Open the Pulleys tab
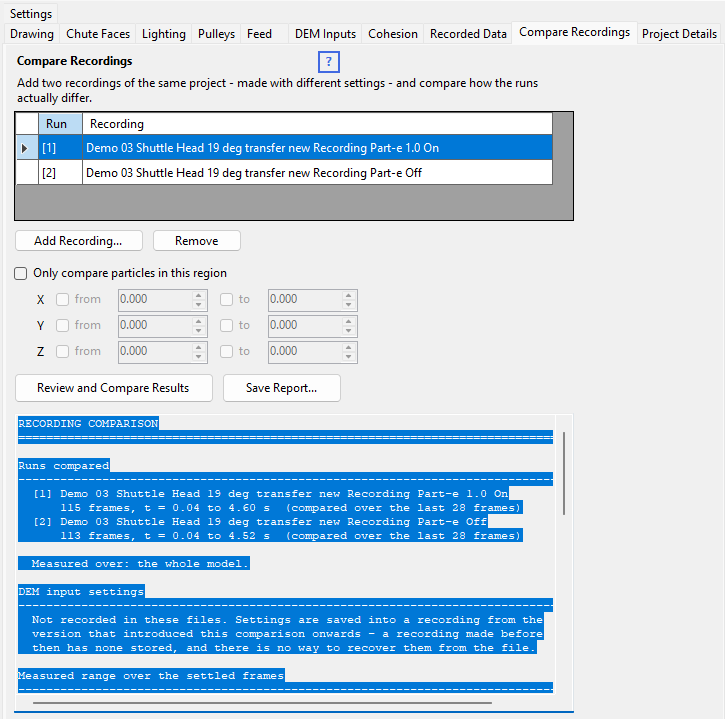Image resolution: width=725 pixels, height=719 pixels. (216, 34)
